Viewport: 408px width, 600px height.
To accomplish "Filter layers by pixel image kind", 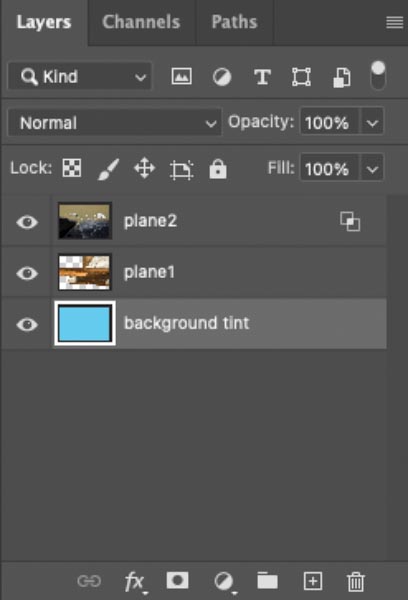I will pyautogui.click(x=181, y=77).
